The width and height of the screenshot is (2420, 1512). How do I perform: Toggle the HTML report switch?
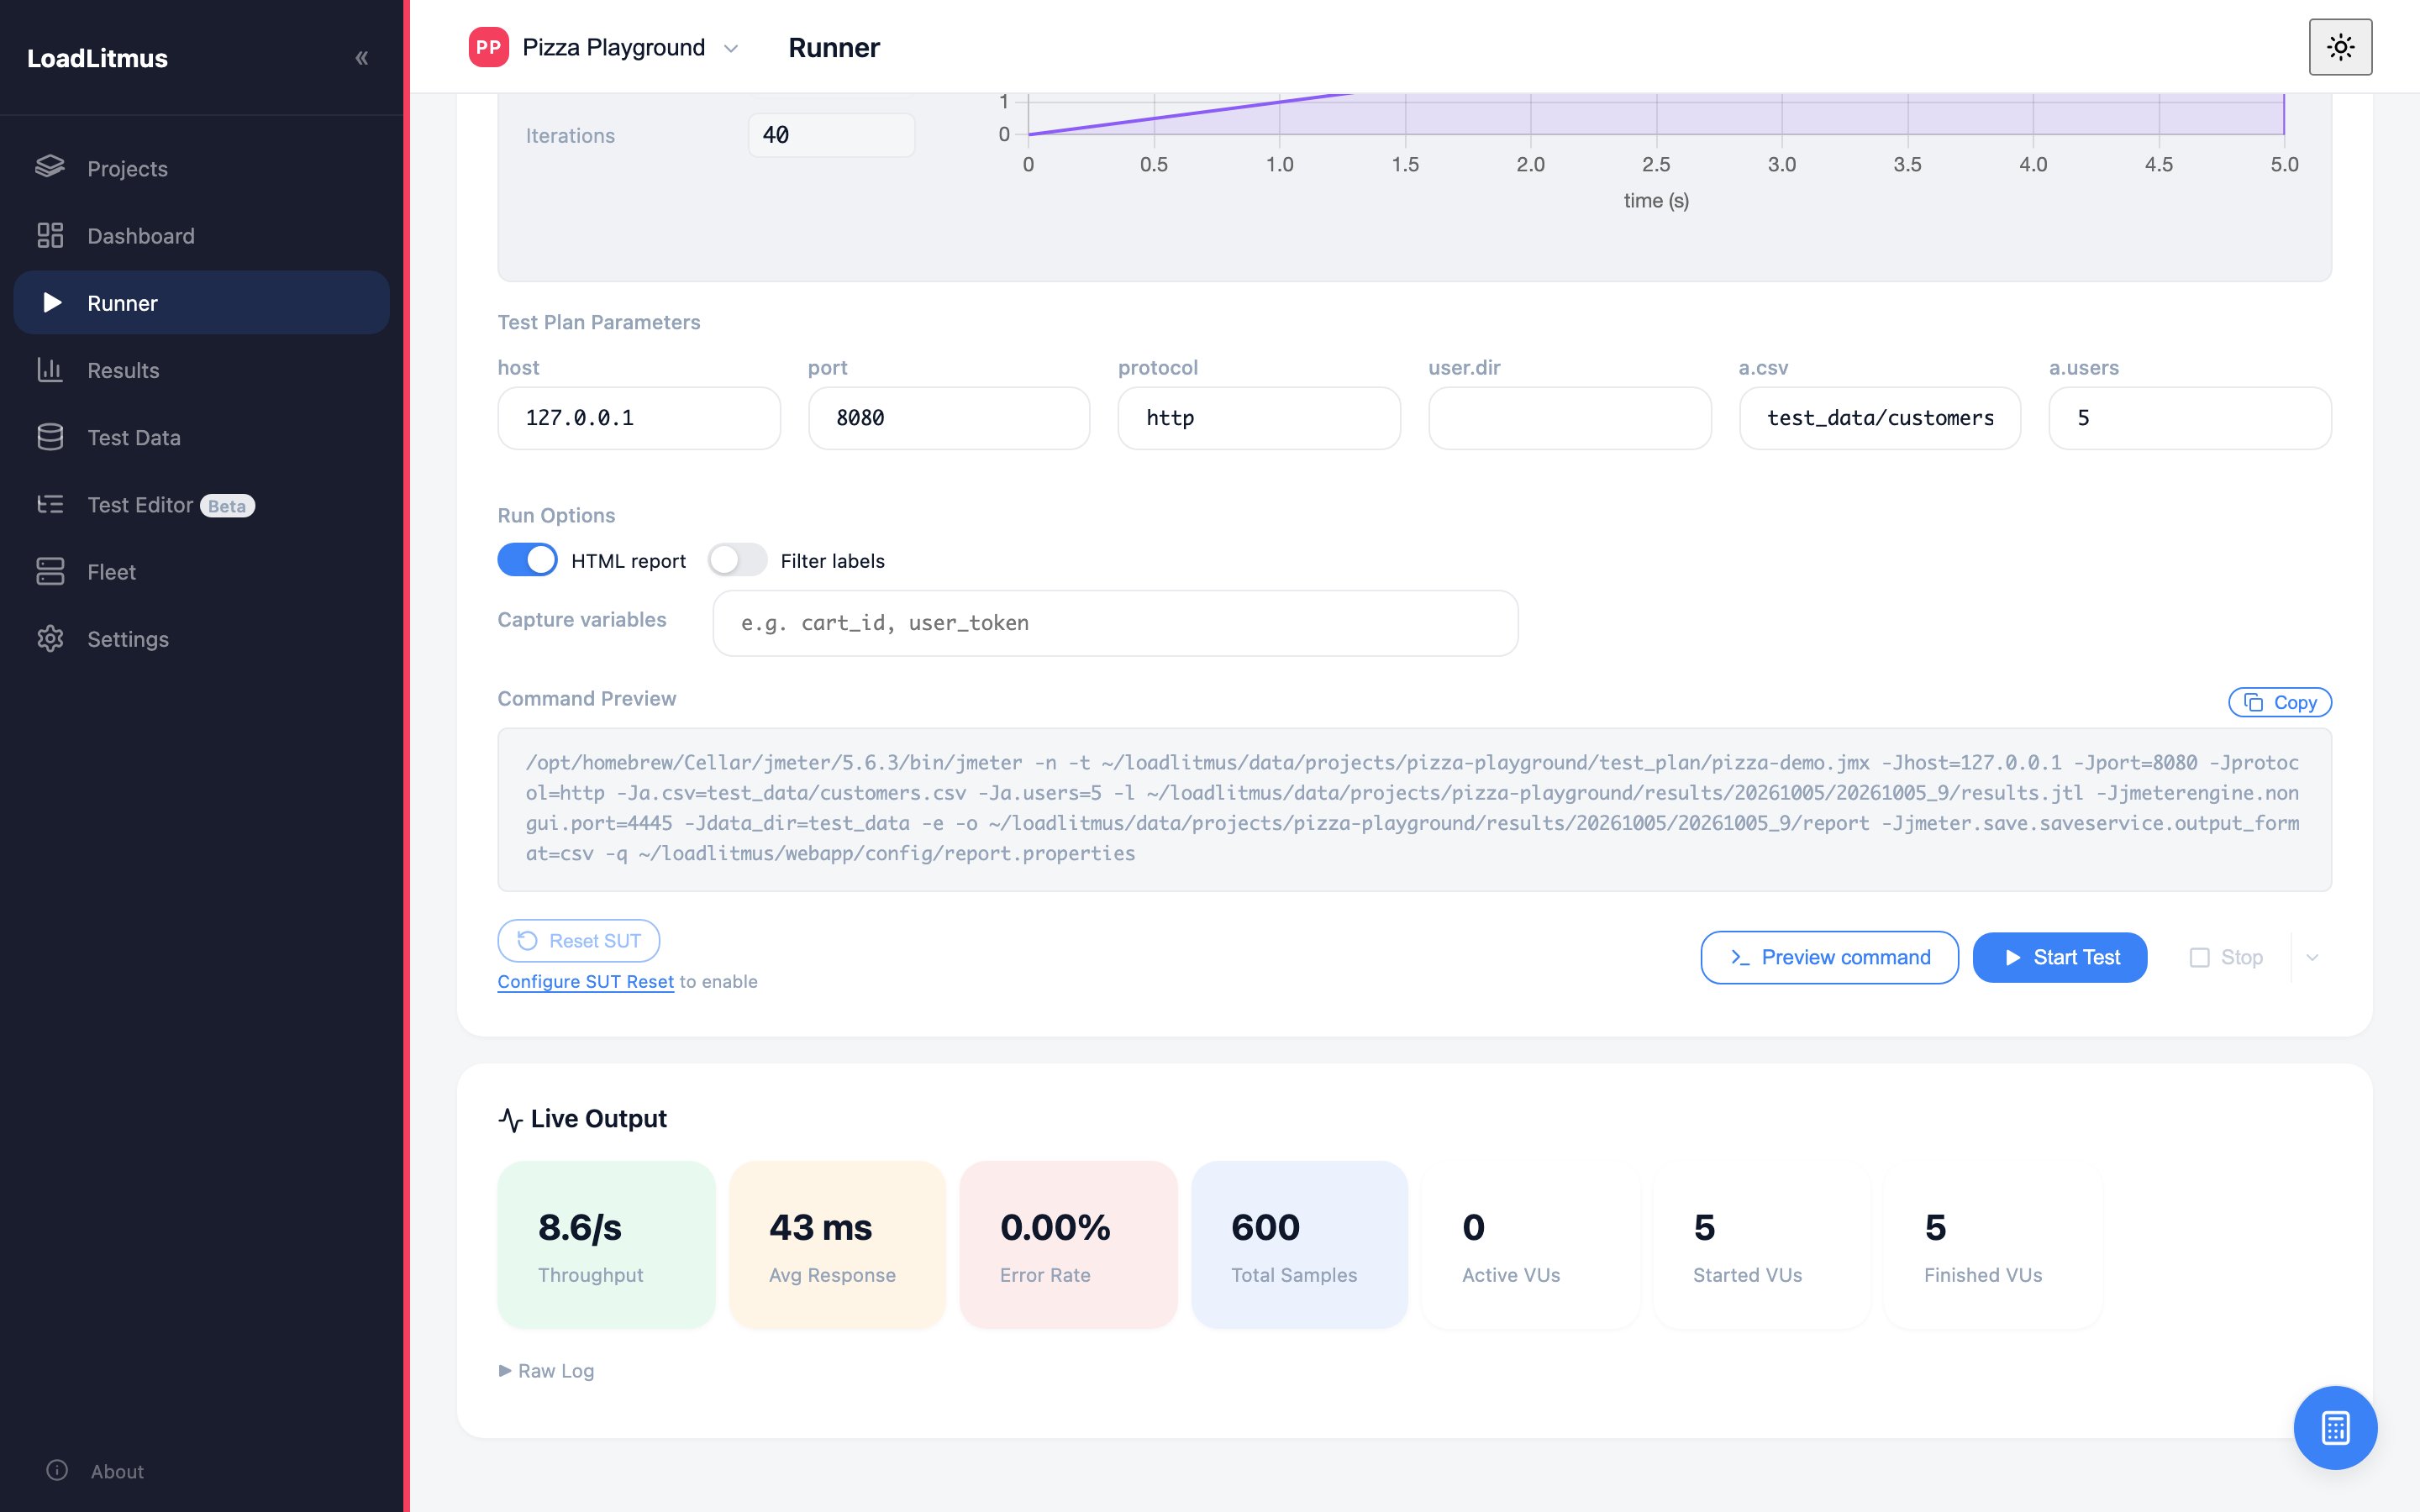[527, 560]
